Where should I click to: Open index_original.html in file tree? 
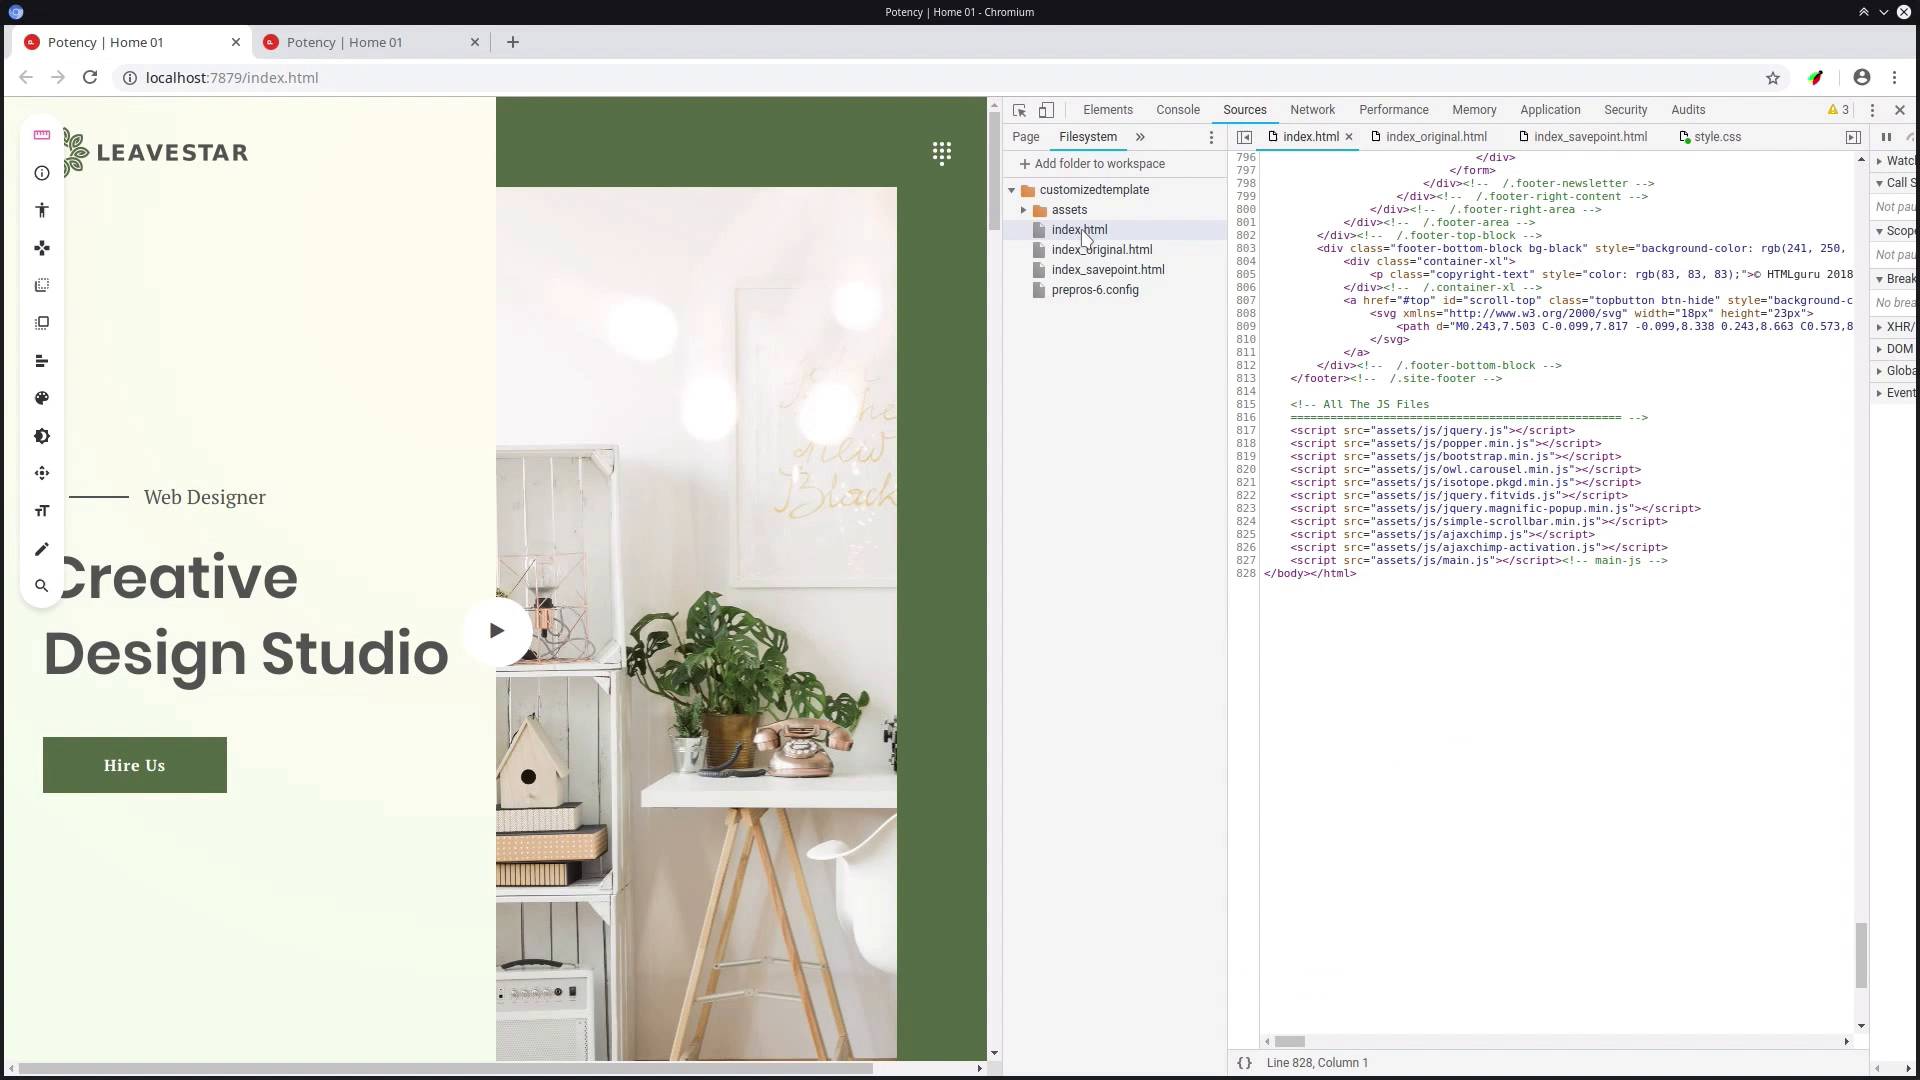[x=1101, y=250]
